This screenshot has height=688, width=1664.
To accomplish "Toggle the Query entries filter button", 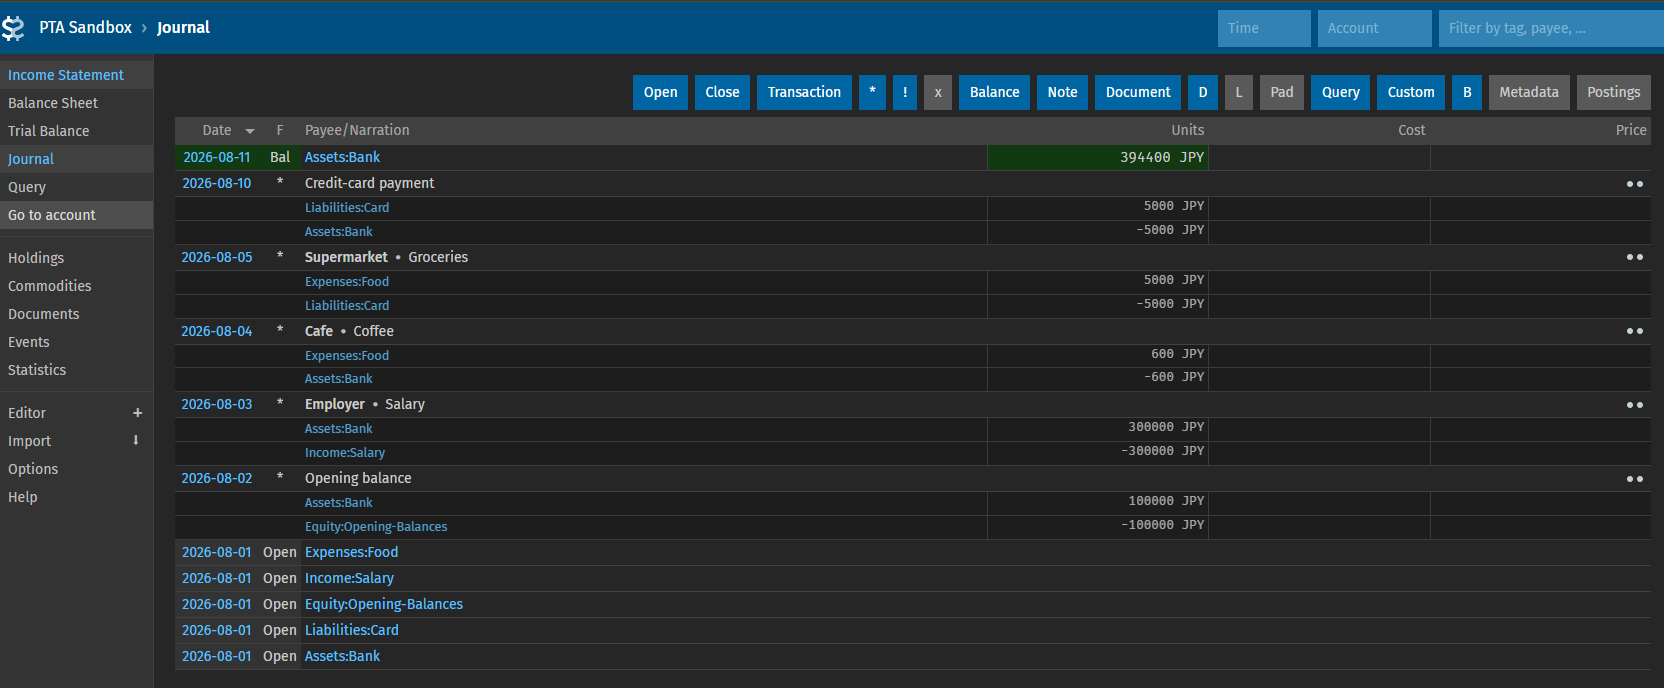I will click(1340, 92).
